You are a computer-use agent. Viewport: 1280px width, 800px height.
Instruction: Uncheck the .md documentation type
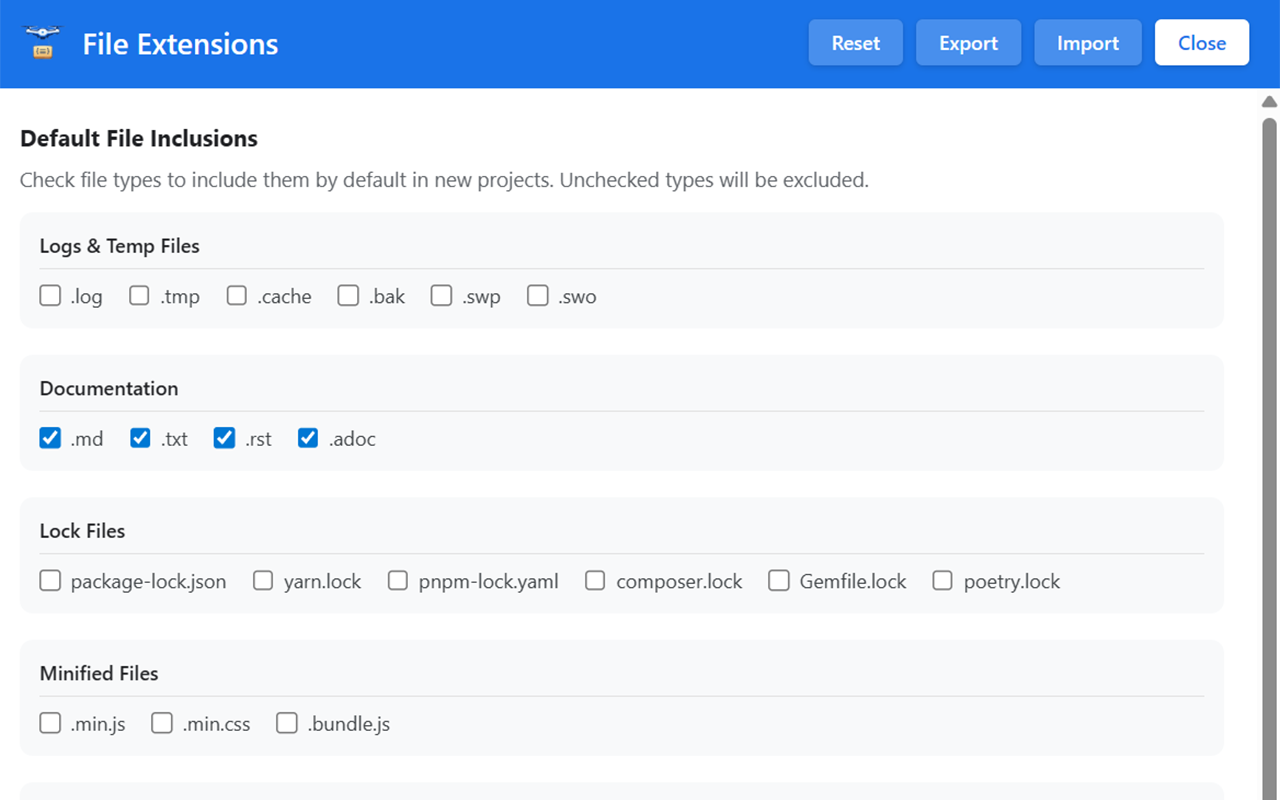[50, 437]
